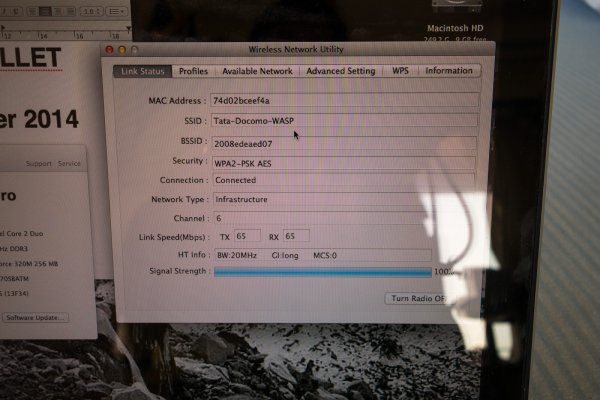Open the Support link in About window
This screenshot has width=600, height=400.
click(x=39, y=164)
